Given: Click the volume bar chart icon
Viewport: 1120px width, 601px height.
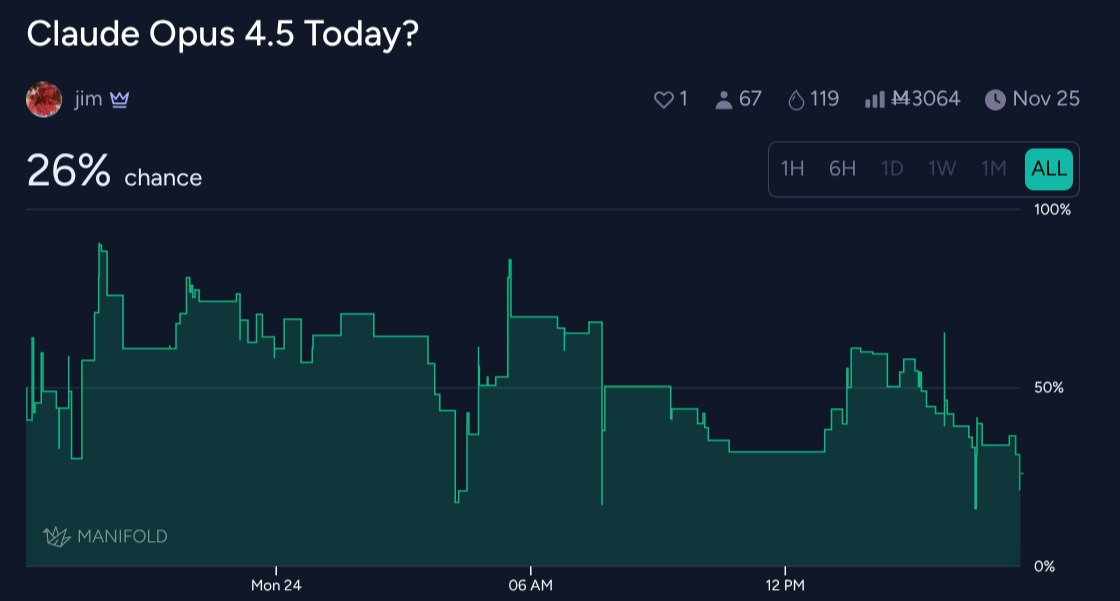Looking at the screenshot, I should [874, 100].
